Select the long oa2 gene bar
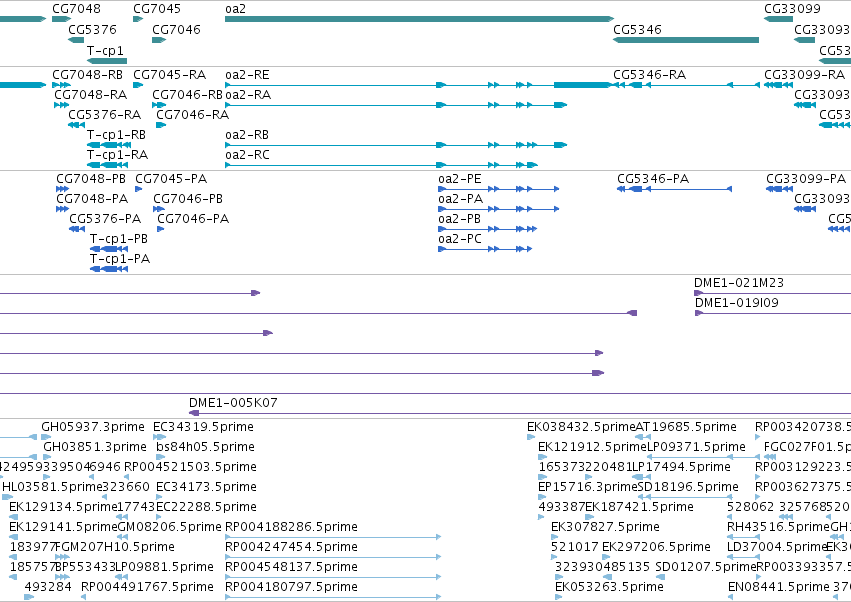 point(419,19)
